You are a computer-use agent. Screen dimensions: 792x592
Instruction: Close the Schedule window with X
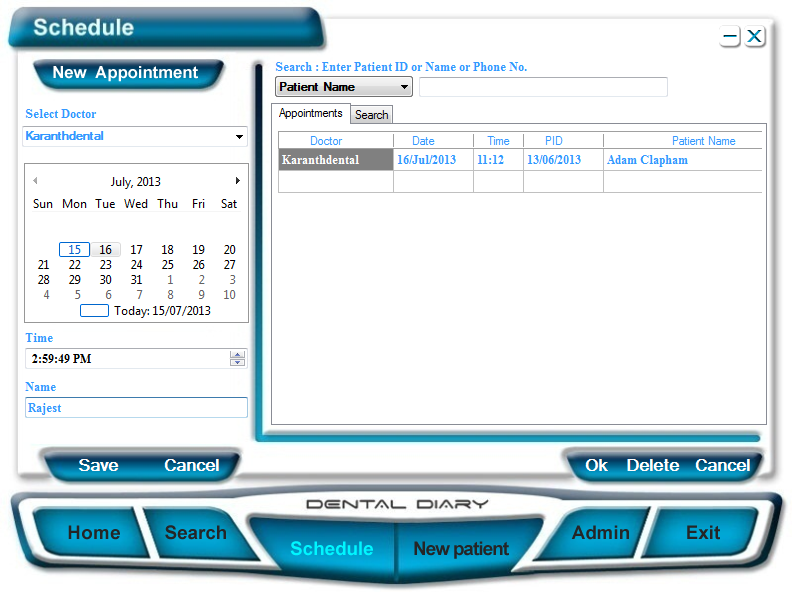[755, 37]
